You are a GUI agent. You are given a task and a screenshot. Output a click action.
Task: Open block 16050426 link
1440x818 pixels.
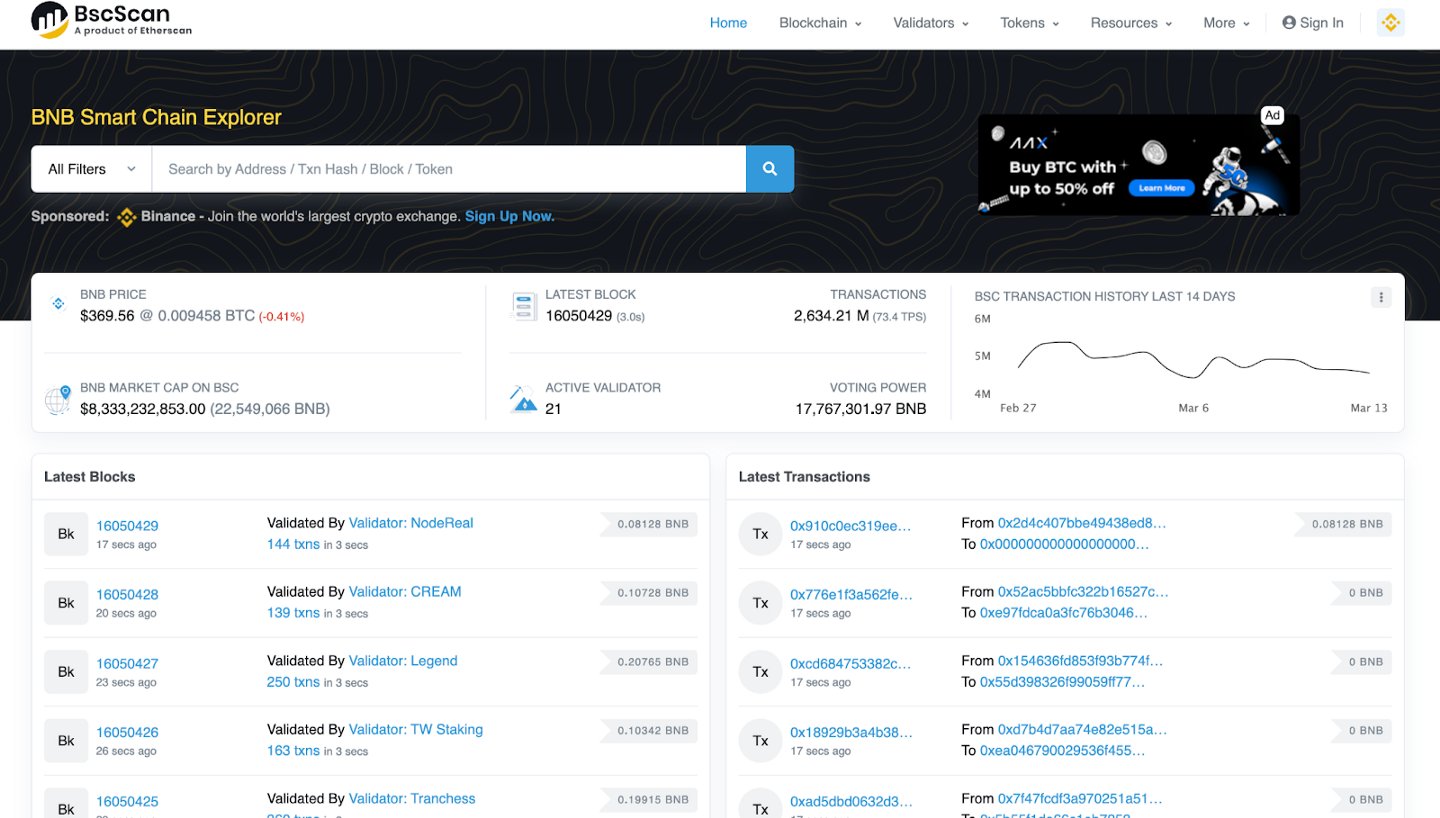point(127,733)
